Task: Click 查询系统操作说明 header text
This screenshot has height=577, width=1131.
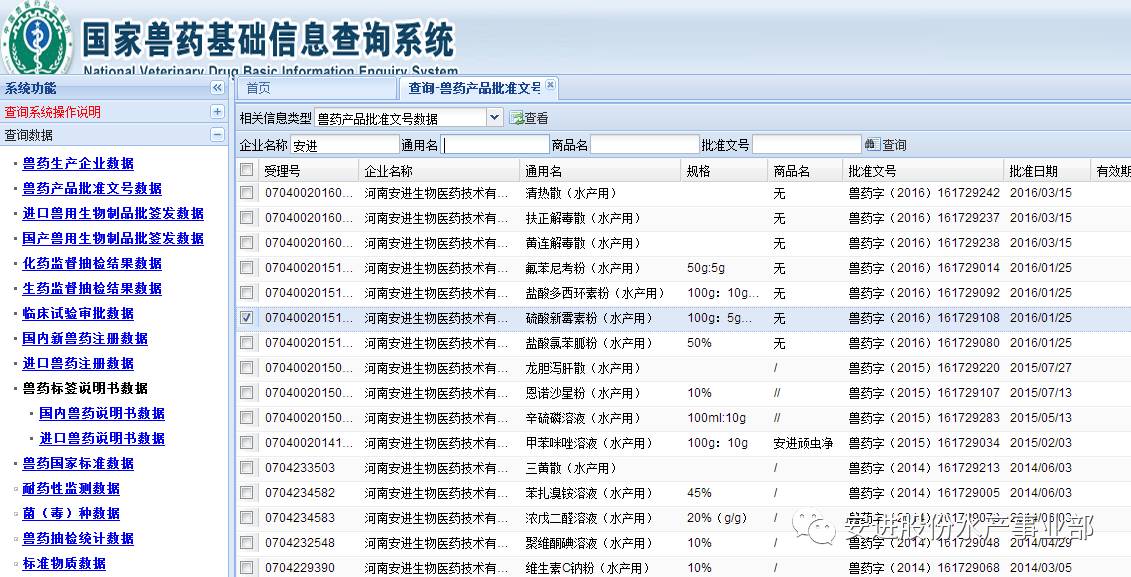Action: 53,112
